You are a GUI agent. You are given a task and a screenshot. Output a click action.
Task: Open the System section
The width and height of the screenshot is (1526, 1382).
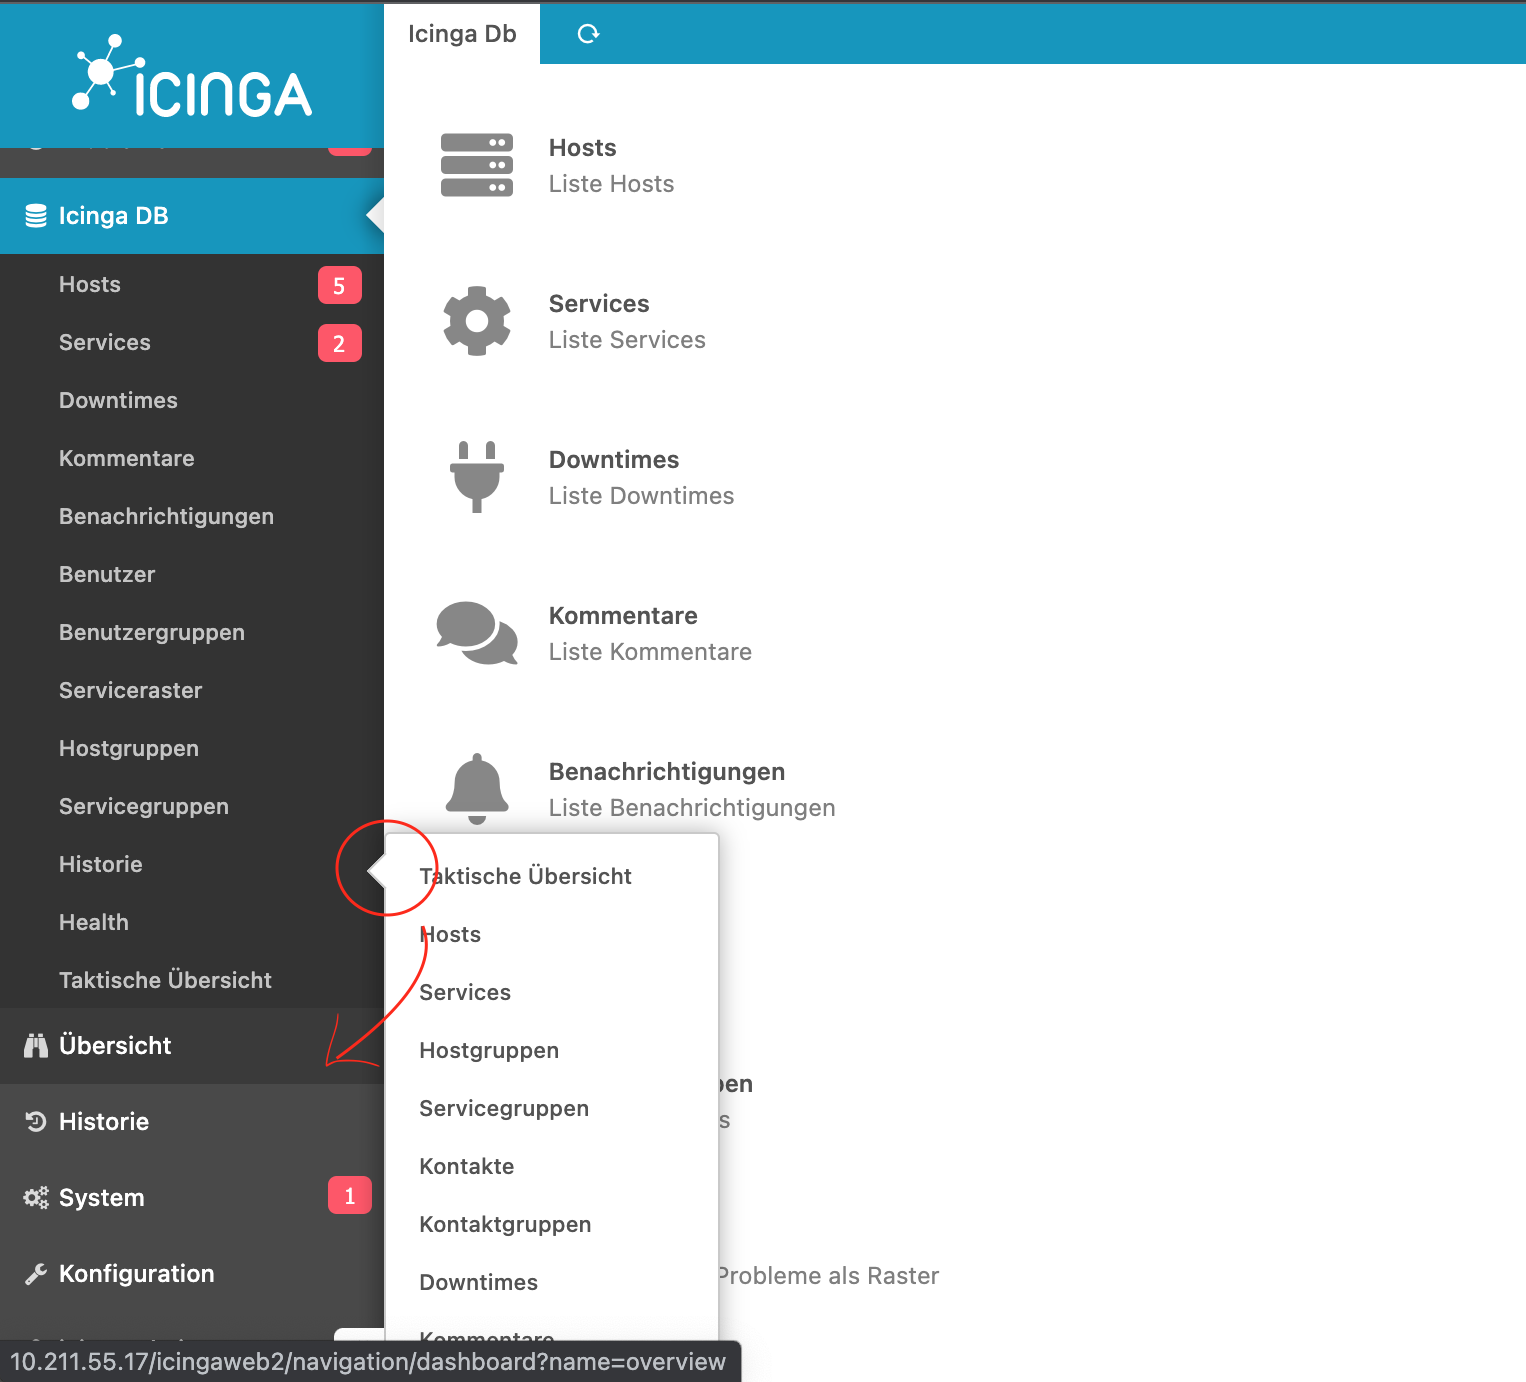[100, 1197]
